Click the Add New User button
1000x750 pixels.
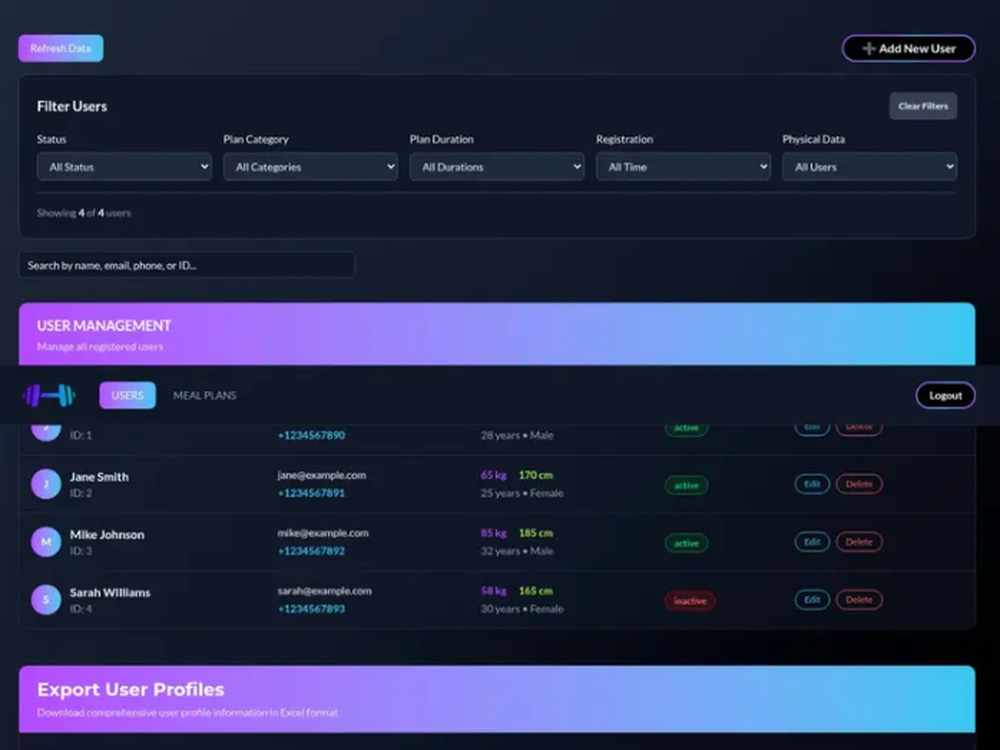tap(909, 48)
